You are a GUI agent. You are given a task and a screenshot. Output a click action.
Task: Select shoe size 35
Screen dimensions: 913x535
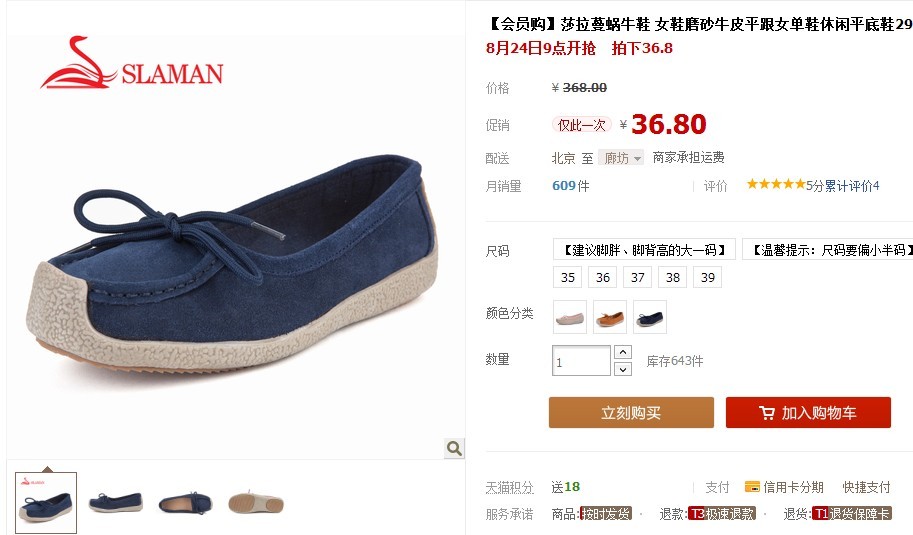[x=568, y=277]
